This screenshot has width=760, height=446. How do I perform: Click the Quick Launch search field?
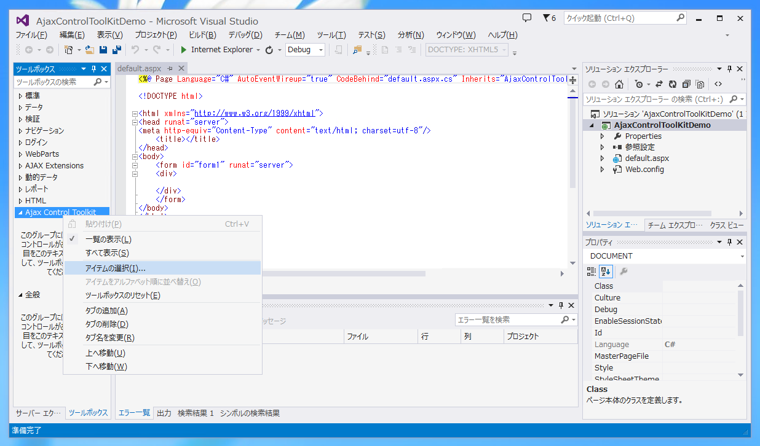coord(625,18)
